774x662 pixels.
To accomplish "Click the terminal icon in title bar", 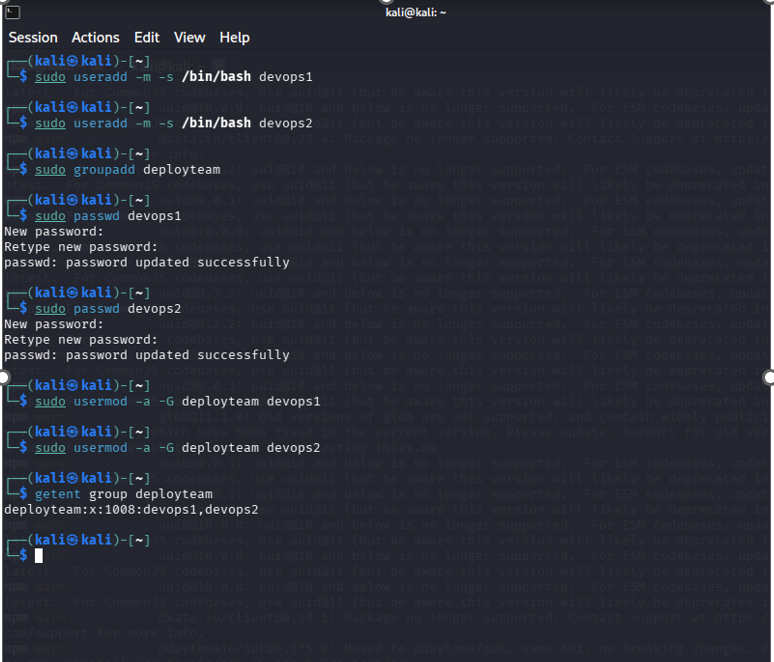I will coord(12,12).
